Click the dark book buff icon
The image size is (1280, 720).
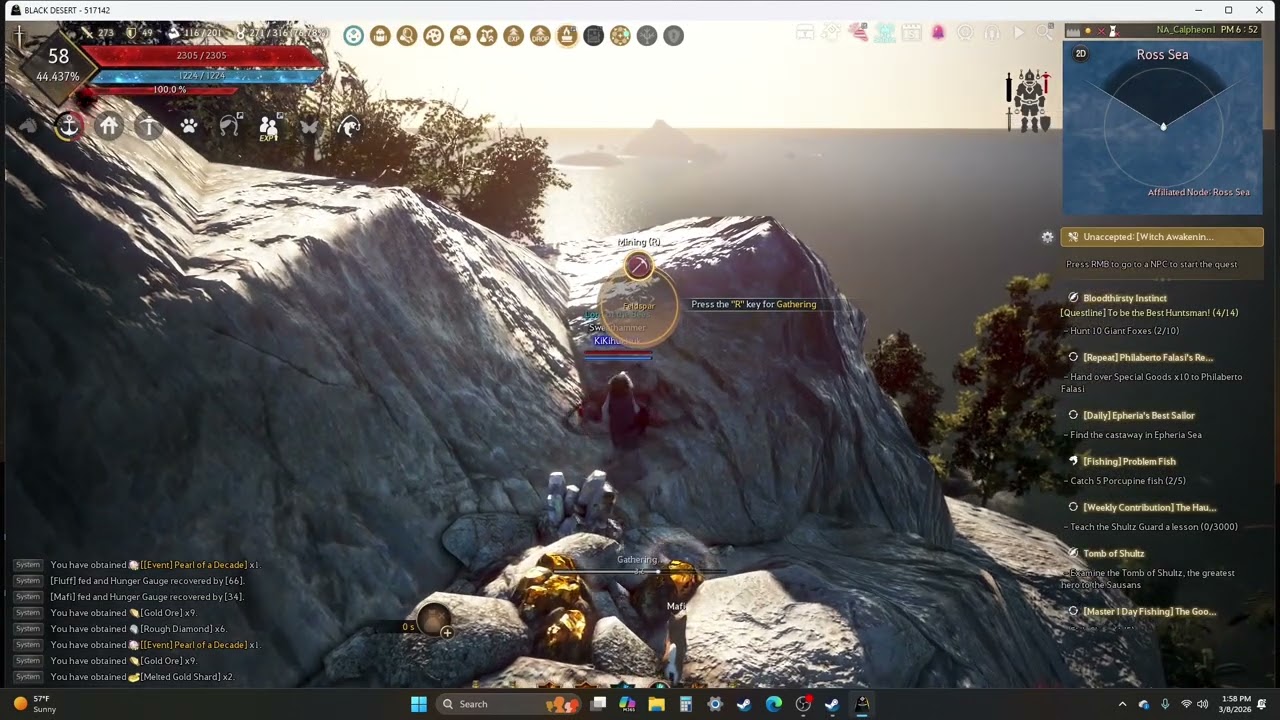coord(594,36)
